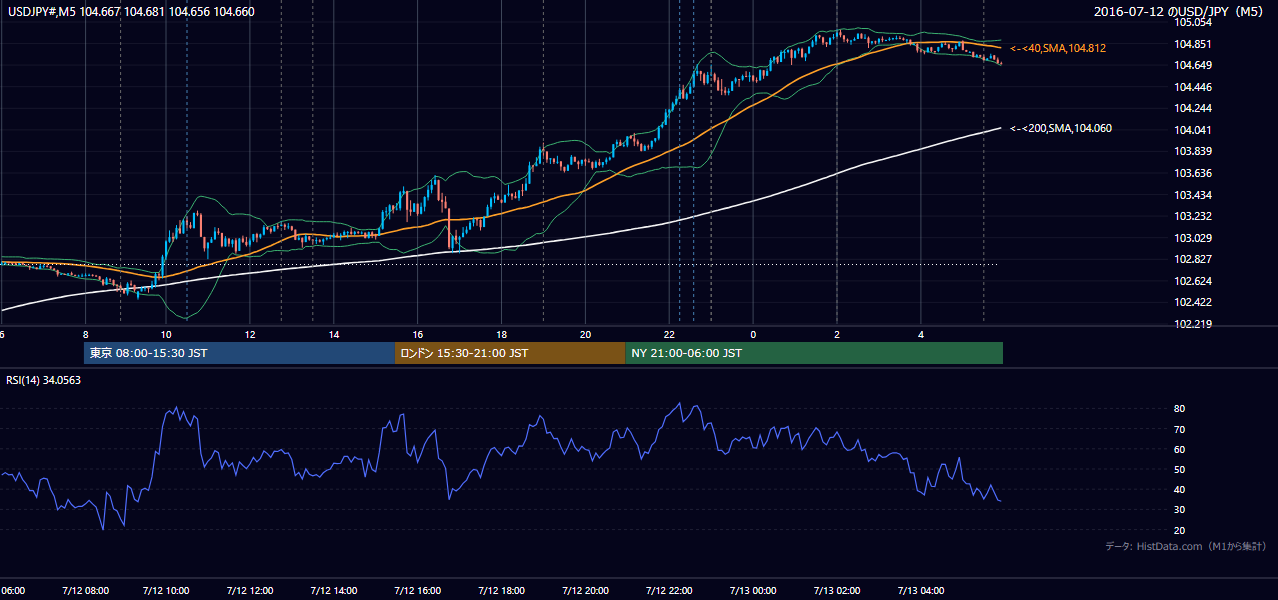Open the HistData.com data source credit
This screenshot has width=1278, height=600.
[1186, 546]
